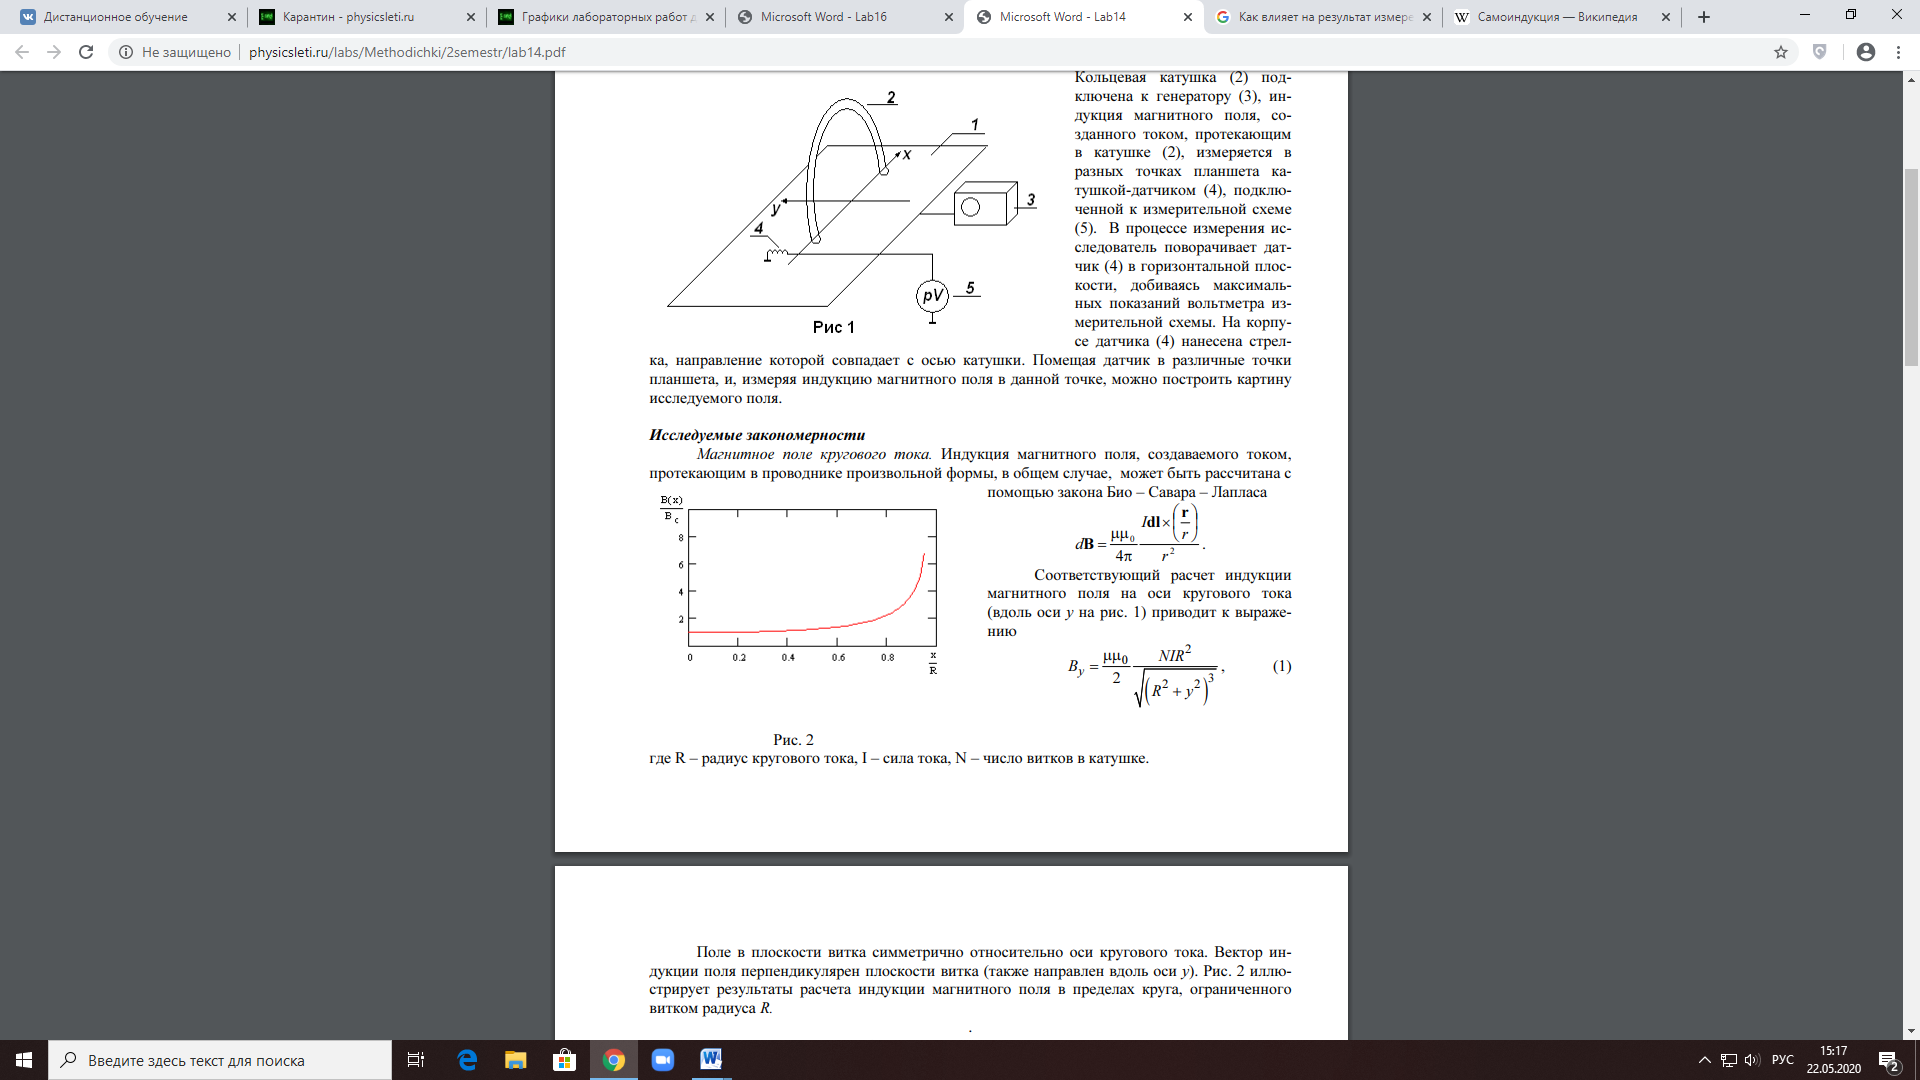The height and width of the screenshot is (1080, 1920).
Task: Open the network tray icon
Action: [x=1729, y=1060]
